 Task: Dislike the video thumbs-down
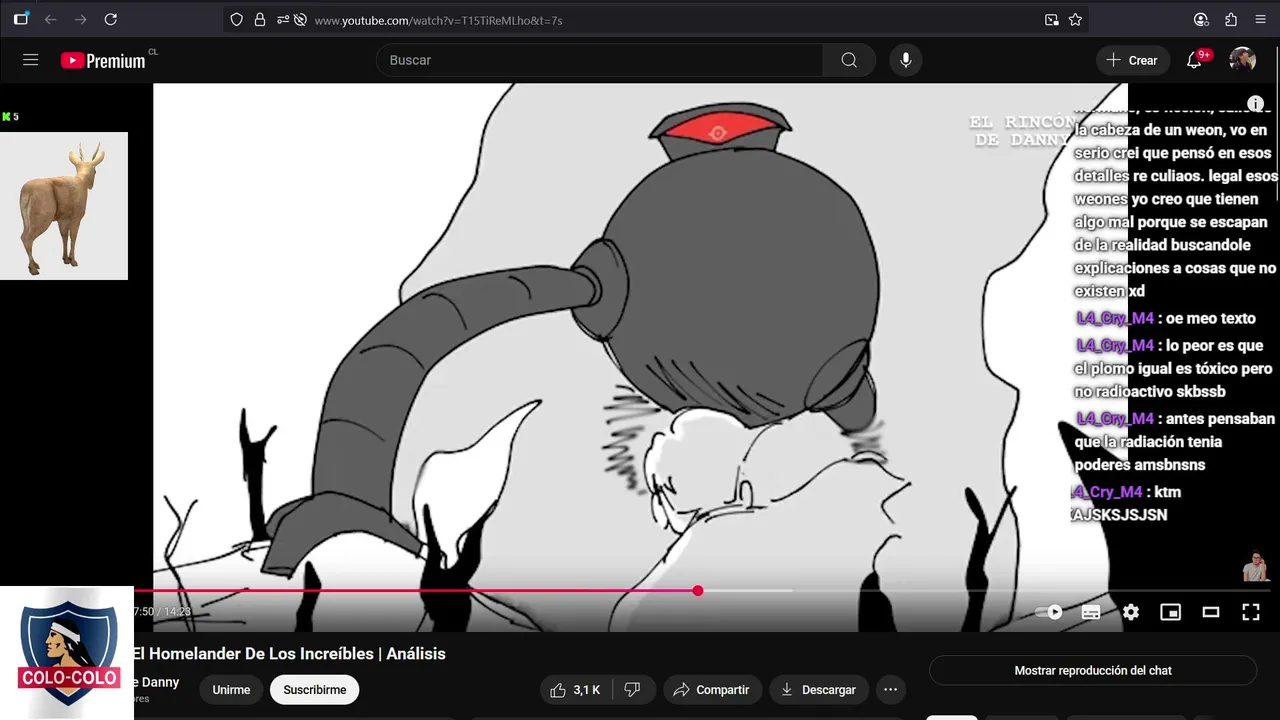(632, 690)
